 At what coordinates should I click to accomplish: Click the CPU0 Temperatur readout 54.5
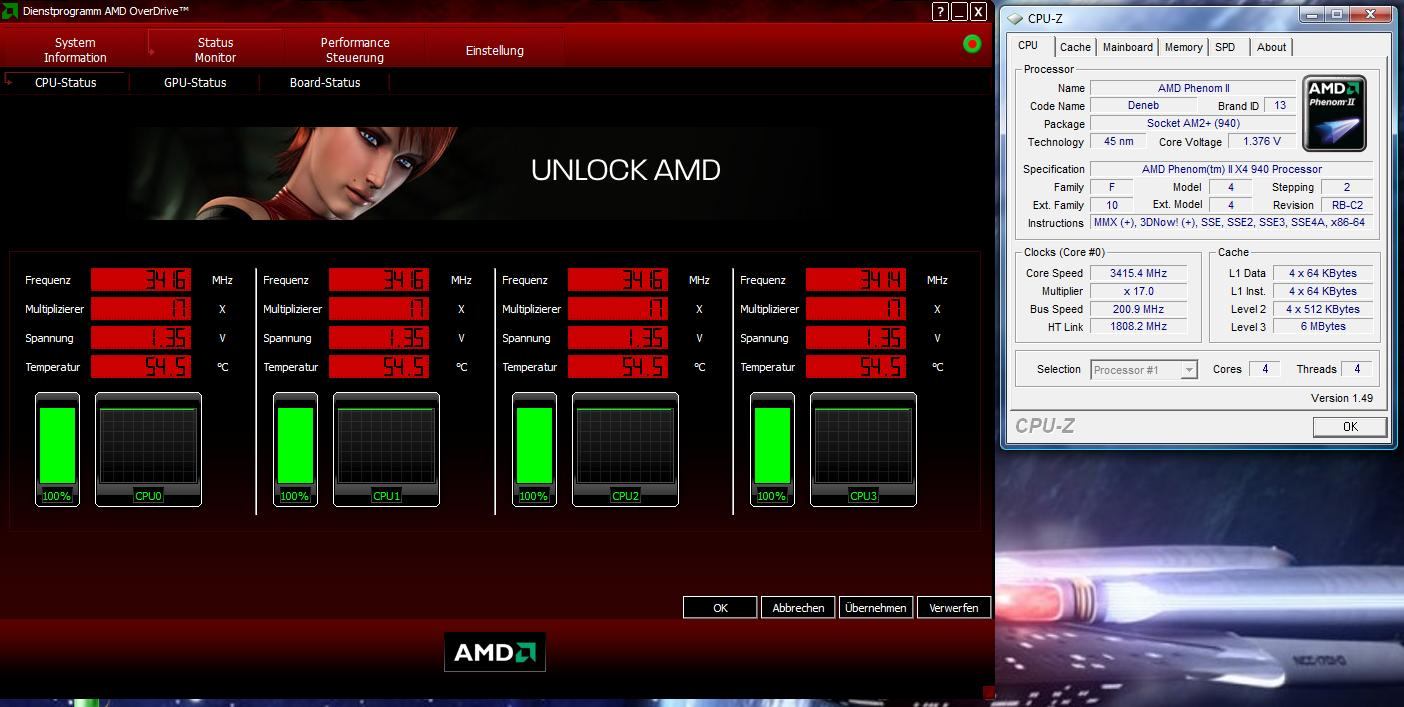tap(141, 367)
